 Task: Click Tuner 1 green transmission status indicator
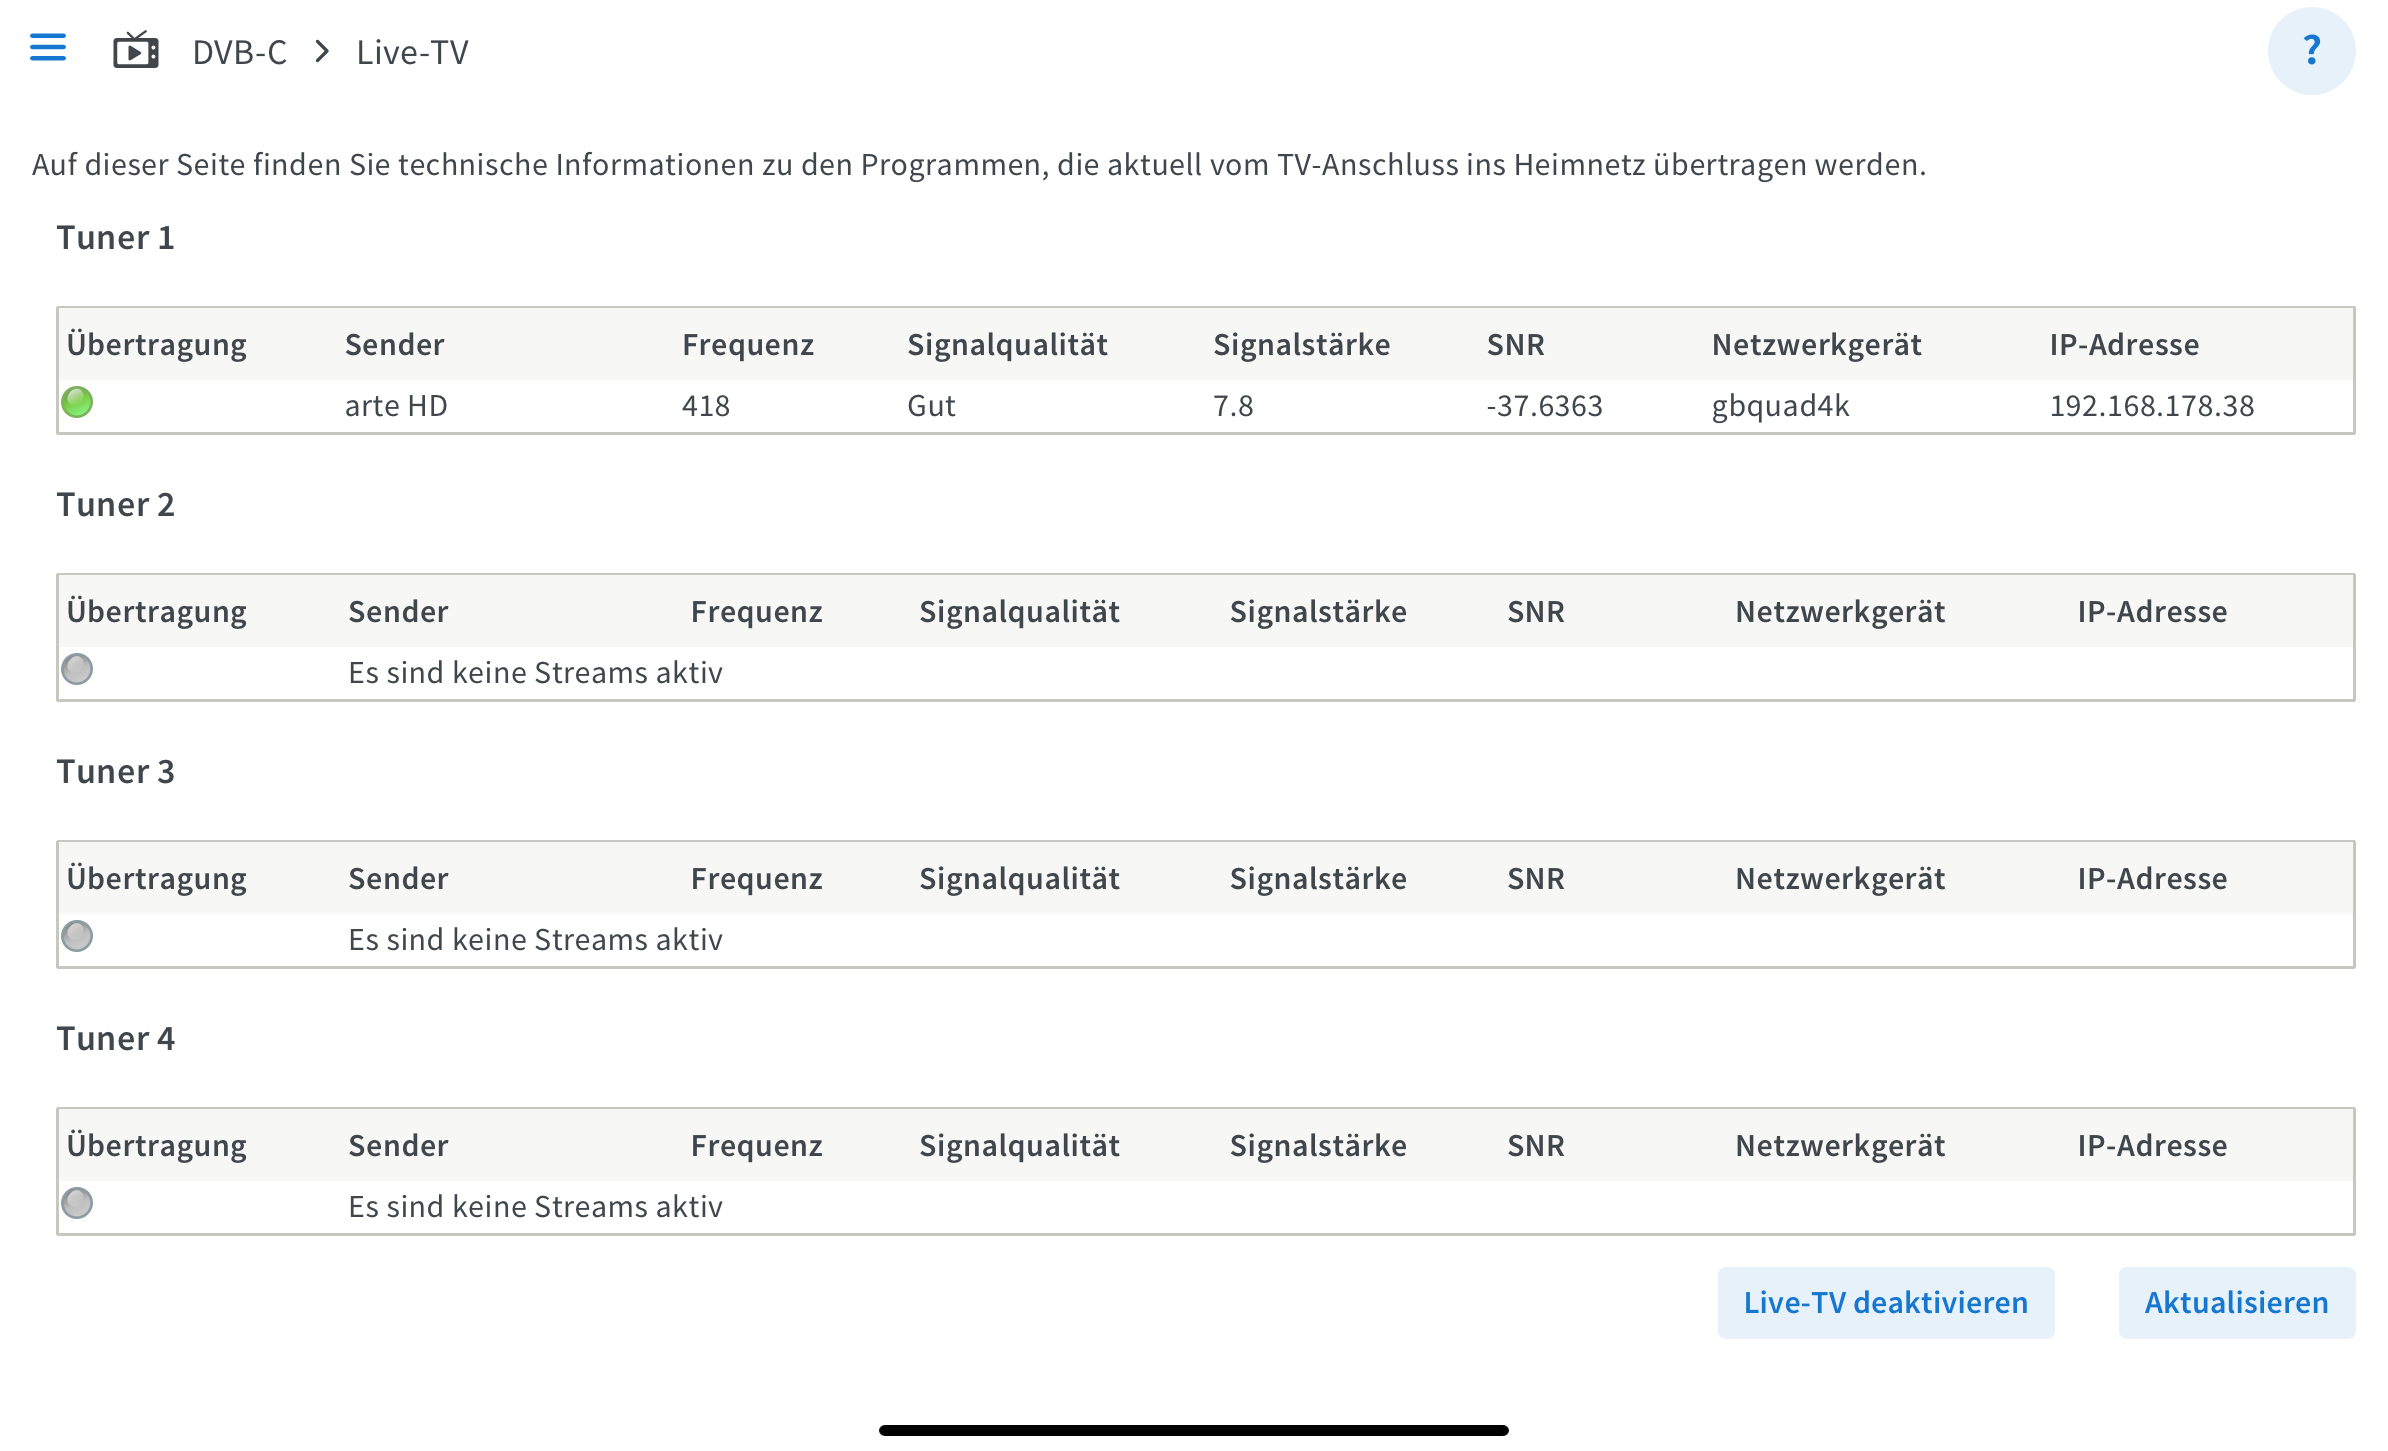point(77,403)
